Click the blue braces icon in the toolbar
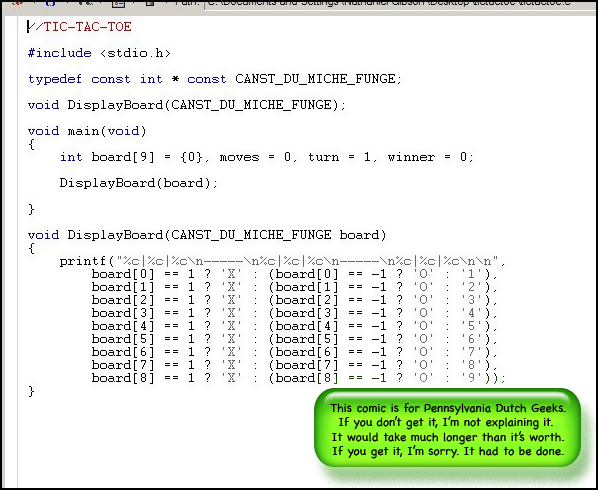This screenshot has height=490, width=598. click(x=50, y=2)
